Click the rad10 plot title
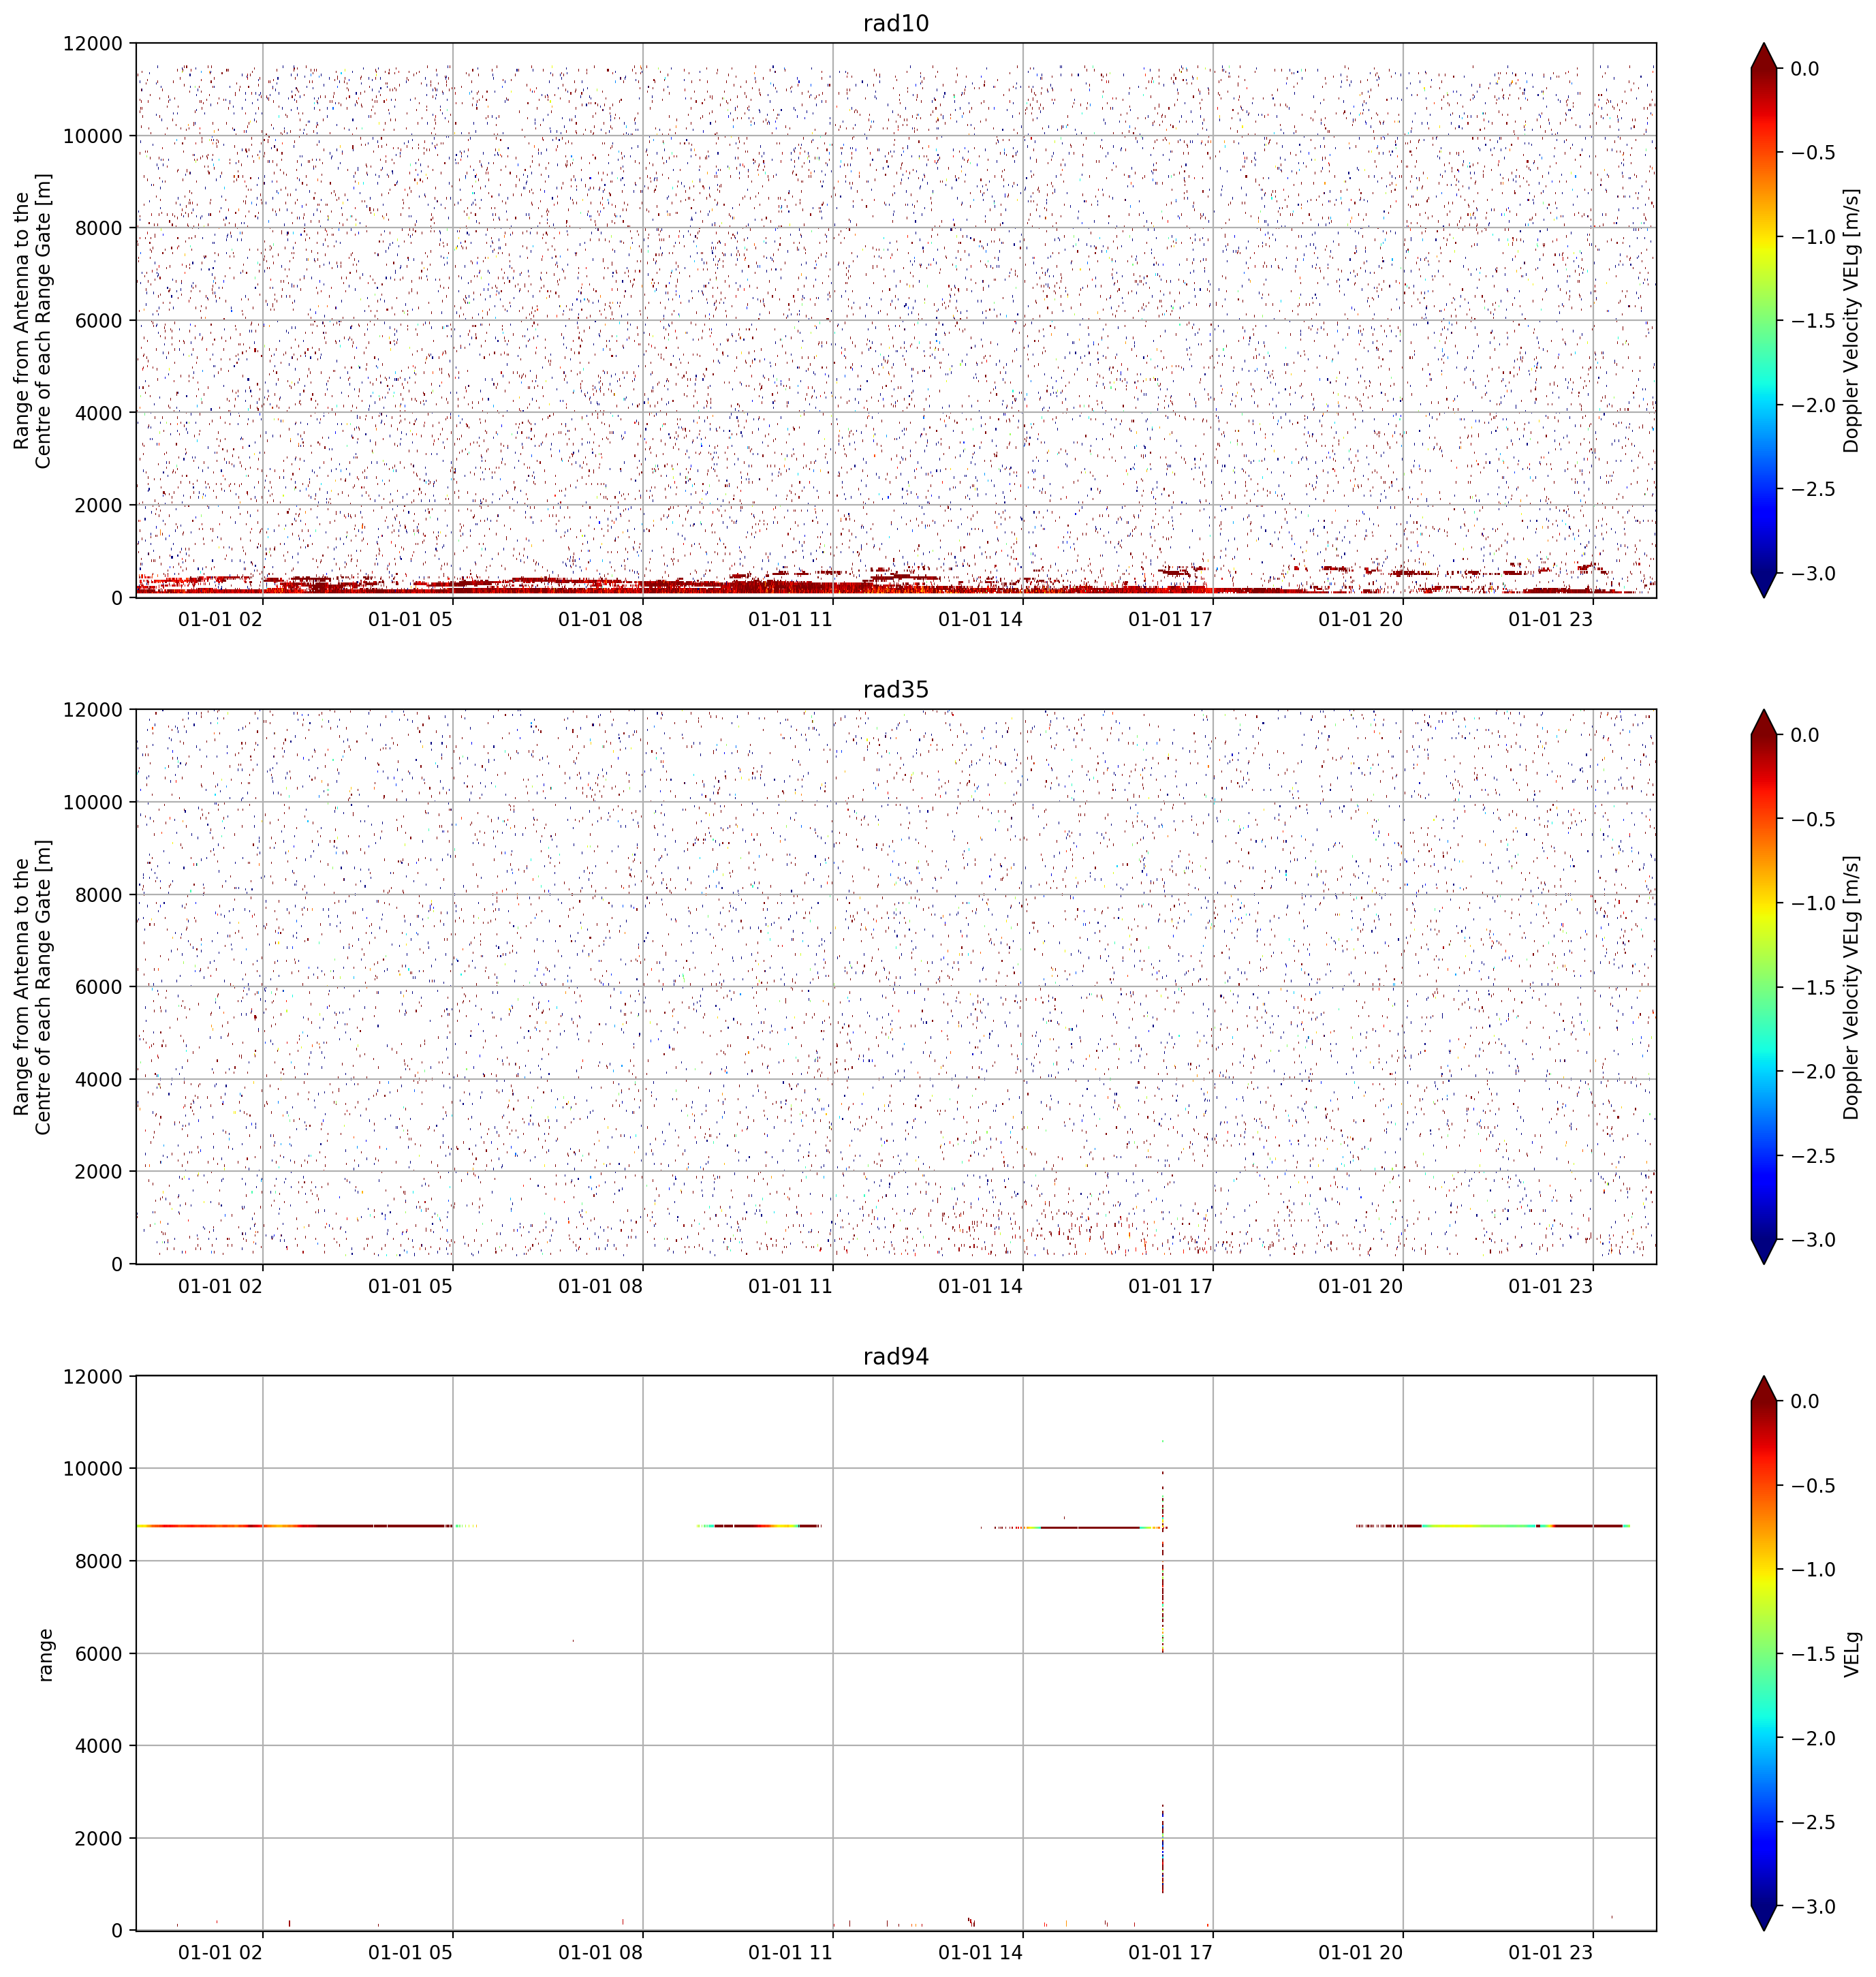The width and height of the screenshot is (1876, 1977). [x=896, y=24]
